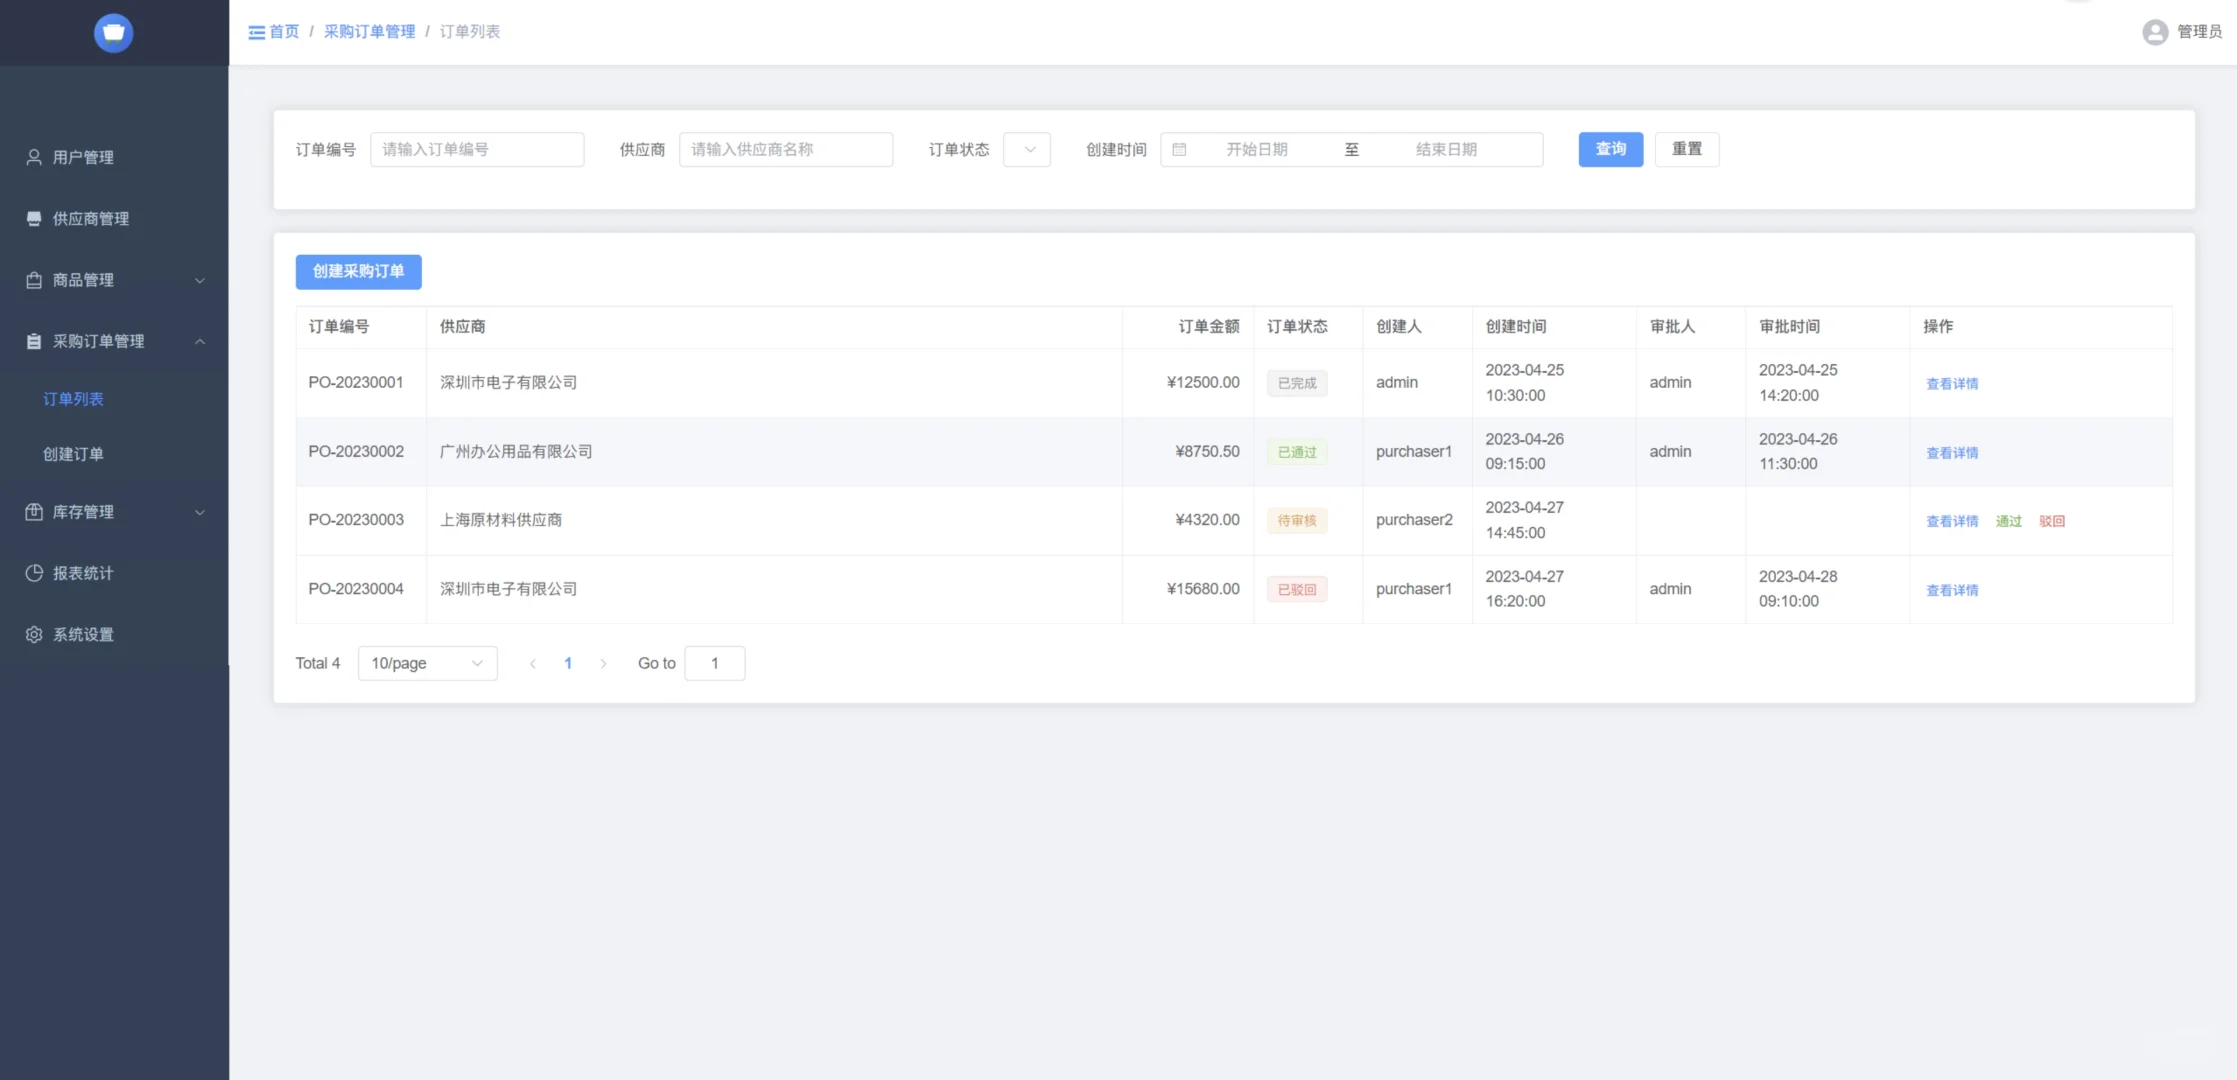Click the admin user avatar icon
The width and height of the screenshot is (2237, 1080).
[2155, 32]
